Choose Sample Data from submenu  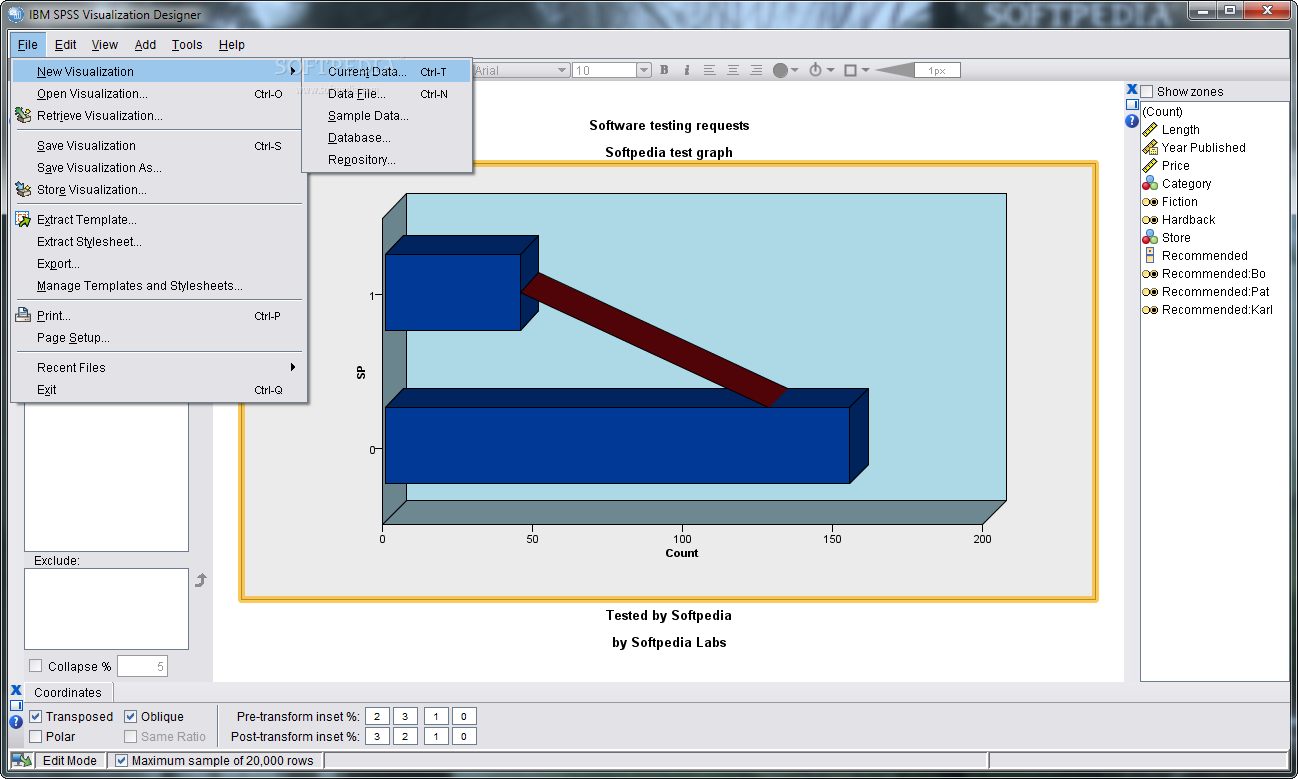pos(387,116)
